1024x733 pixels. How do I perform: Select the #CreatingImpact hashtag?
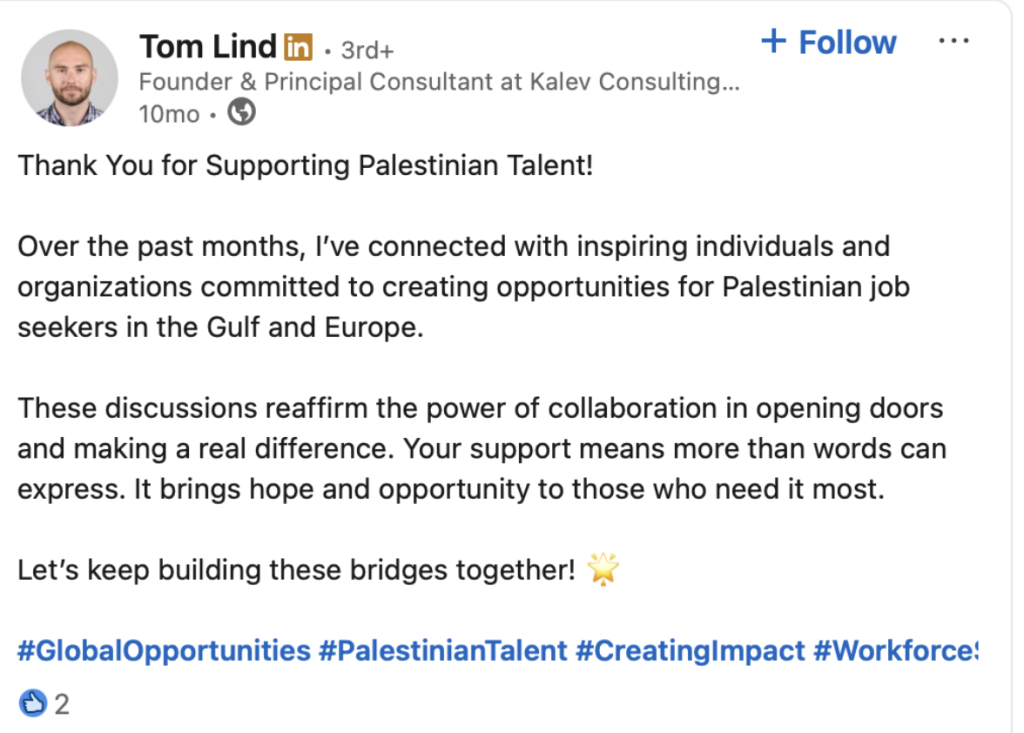coord(690,651)
